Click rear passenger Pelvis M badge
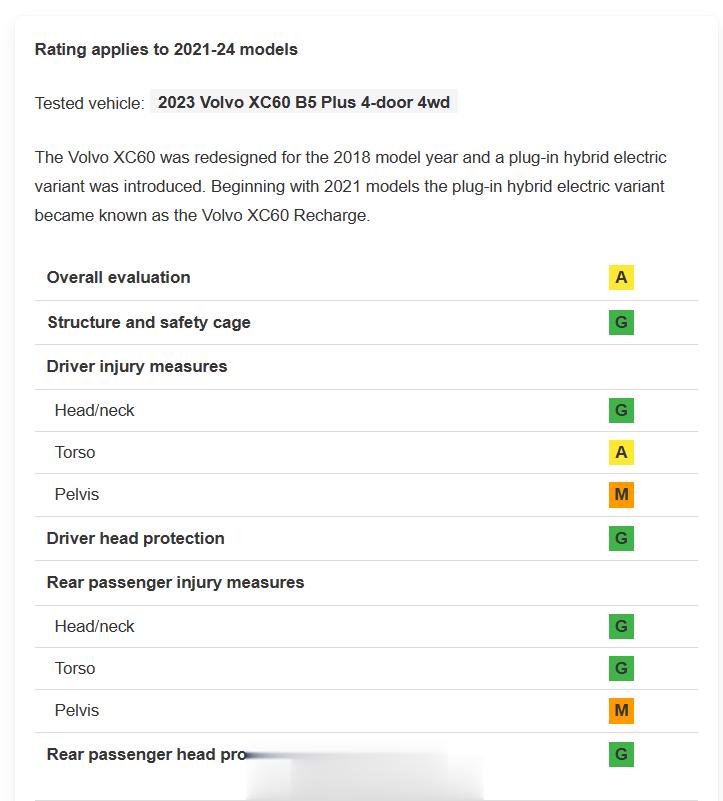The height and width of the screenshot is (801, 723). [621, 711]
